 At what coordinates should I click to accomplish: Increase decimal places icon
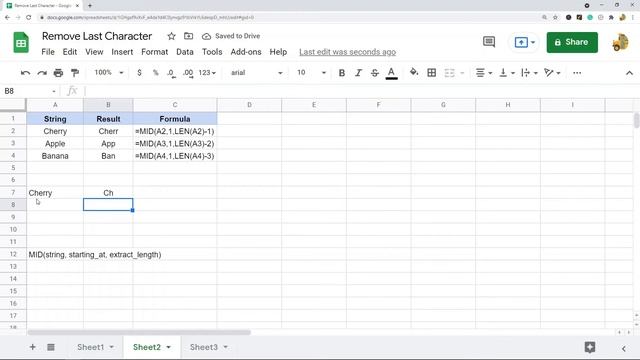188,73
